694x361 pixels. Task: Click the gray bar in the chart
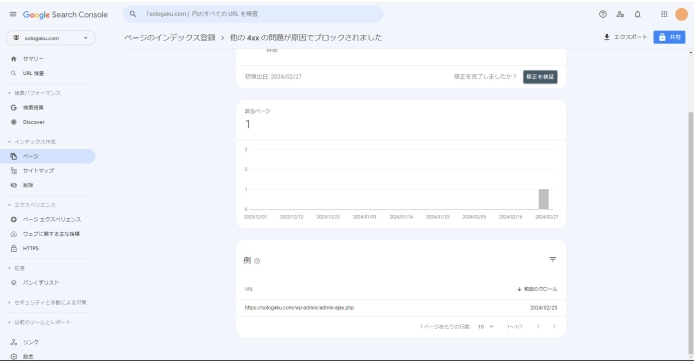pos(544,199)
